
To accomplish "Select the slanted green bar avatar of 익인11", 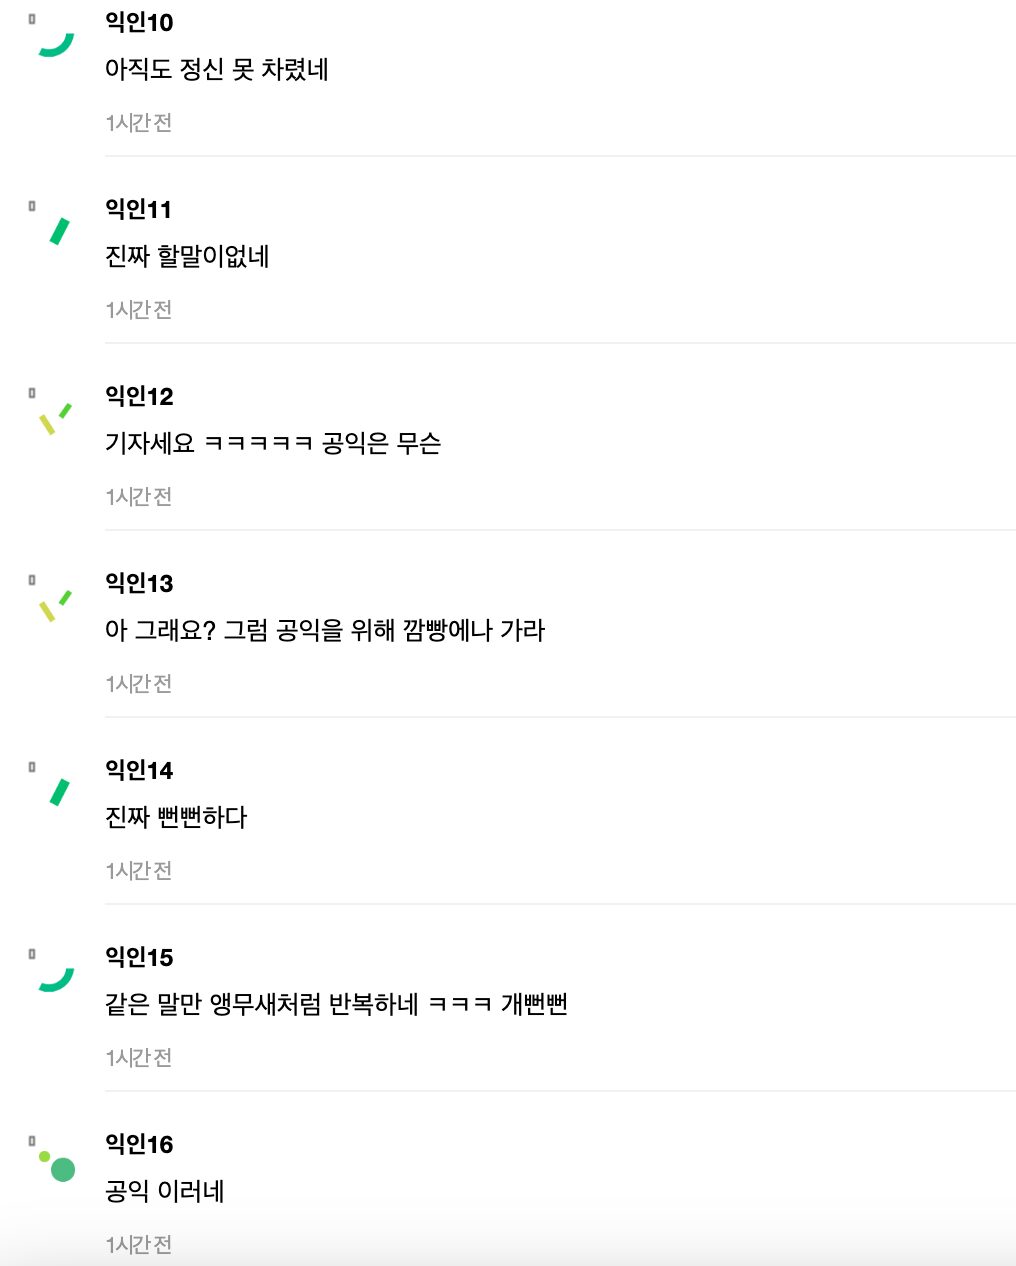I will pyautogui.click(x=57, y=229).
